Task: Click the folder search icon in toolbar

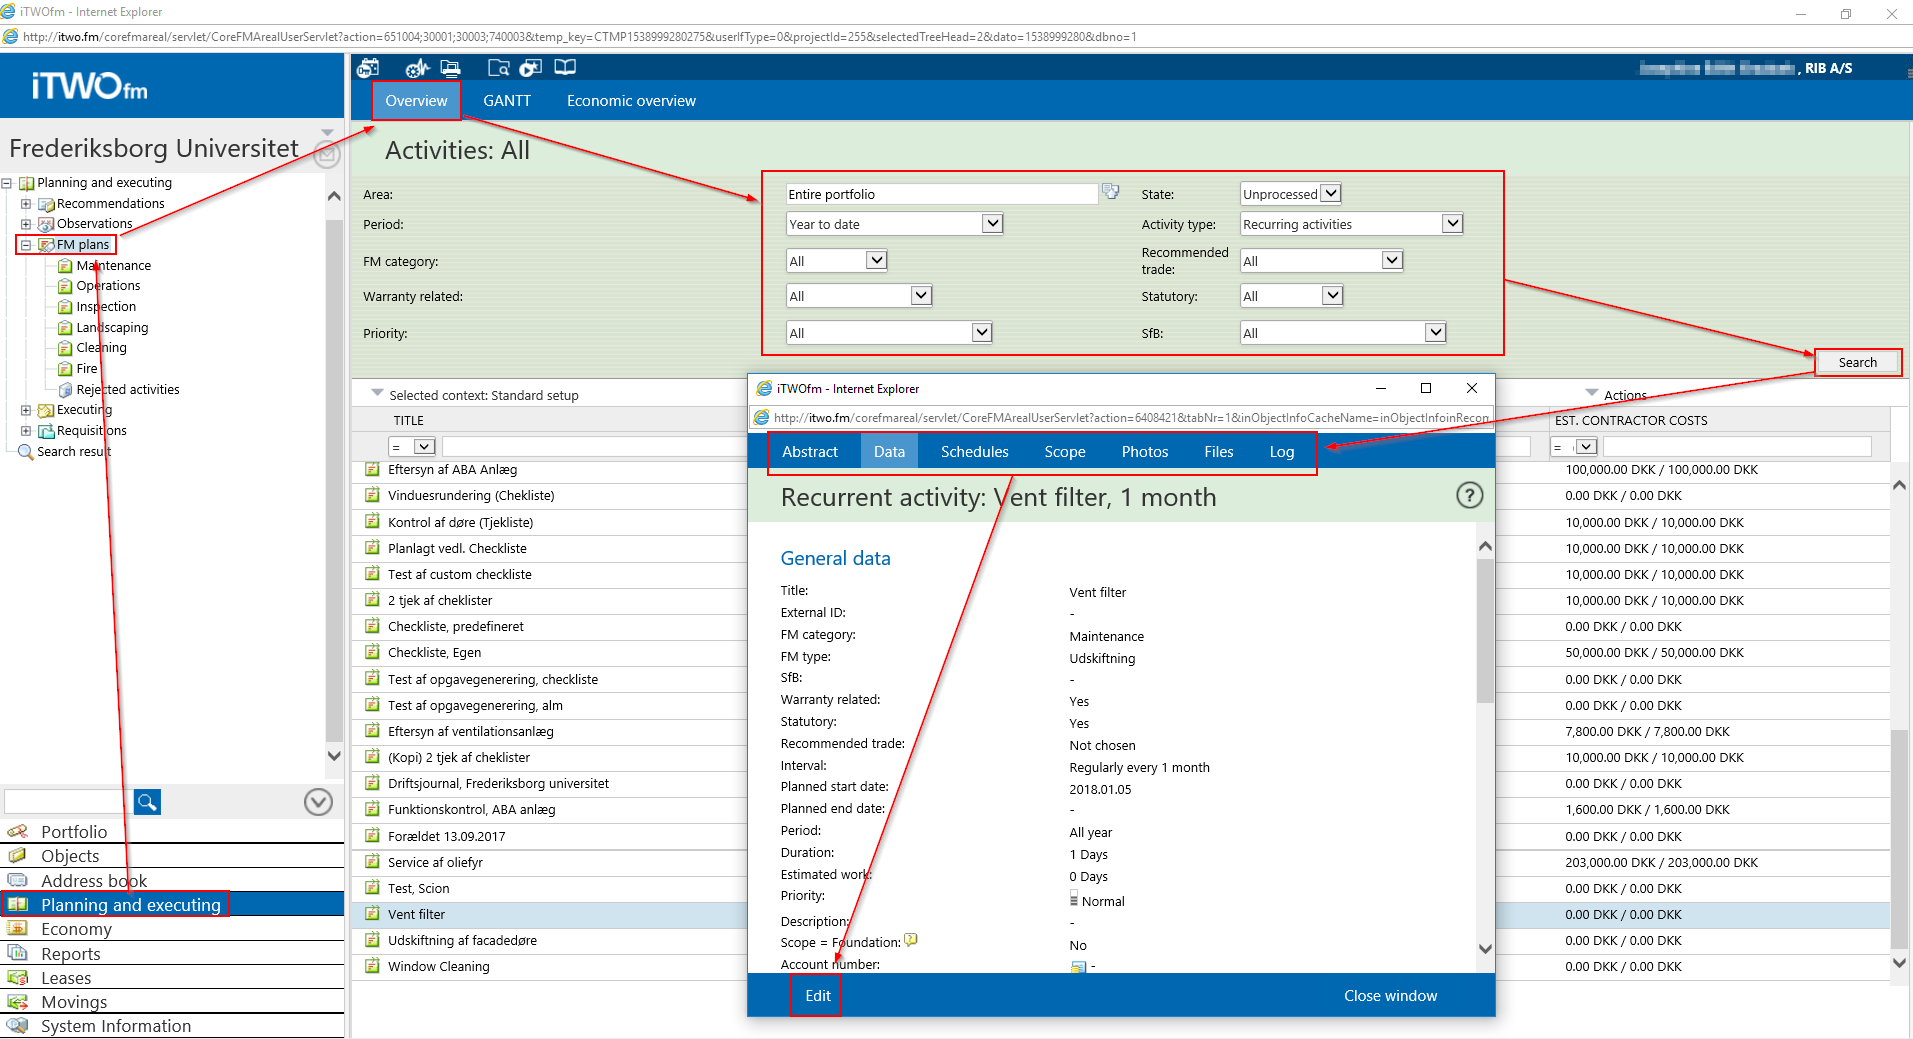Action: pyautogui.click(x=498, y=68)
